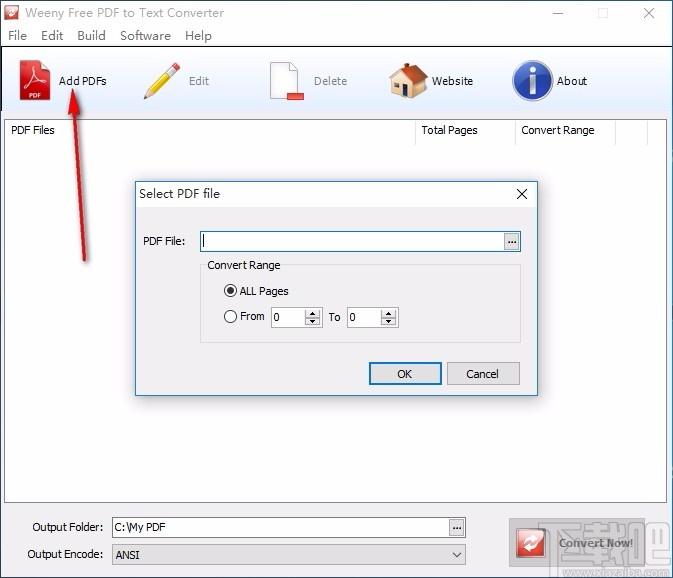
Task: Click the Output Folder path field
Action: coord(281,527)
